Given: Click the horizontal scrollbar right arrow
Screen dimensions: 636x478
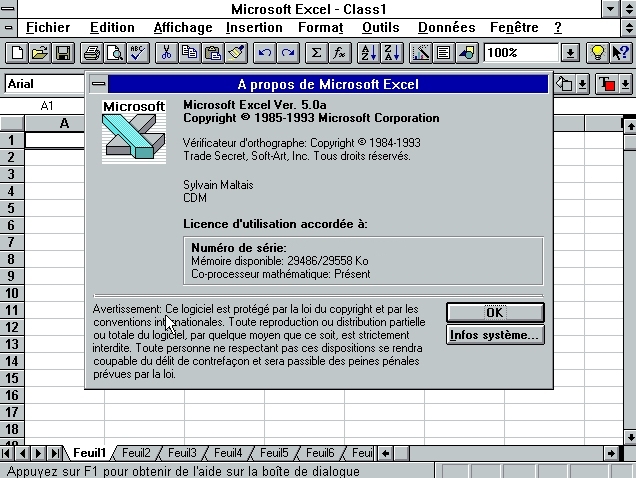Looking at the screenshot, I should point(611,453).
